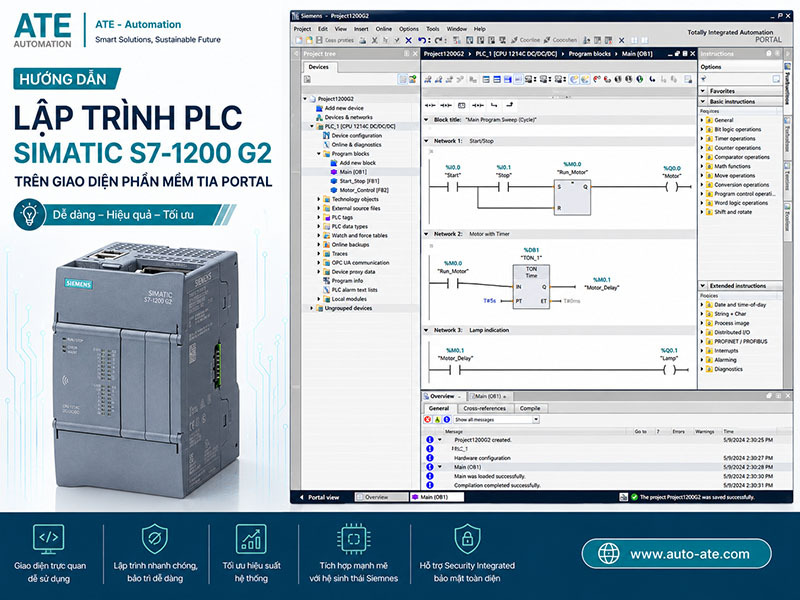Image resolution: width=800 pixels, height=600 pixels.
Task: Open the Show all messages dropdown
Action: 536,419
